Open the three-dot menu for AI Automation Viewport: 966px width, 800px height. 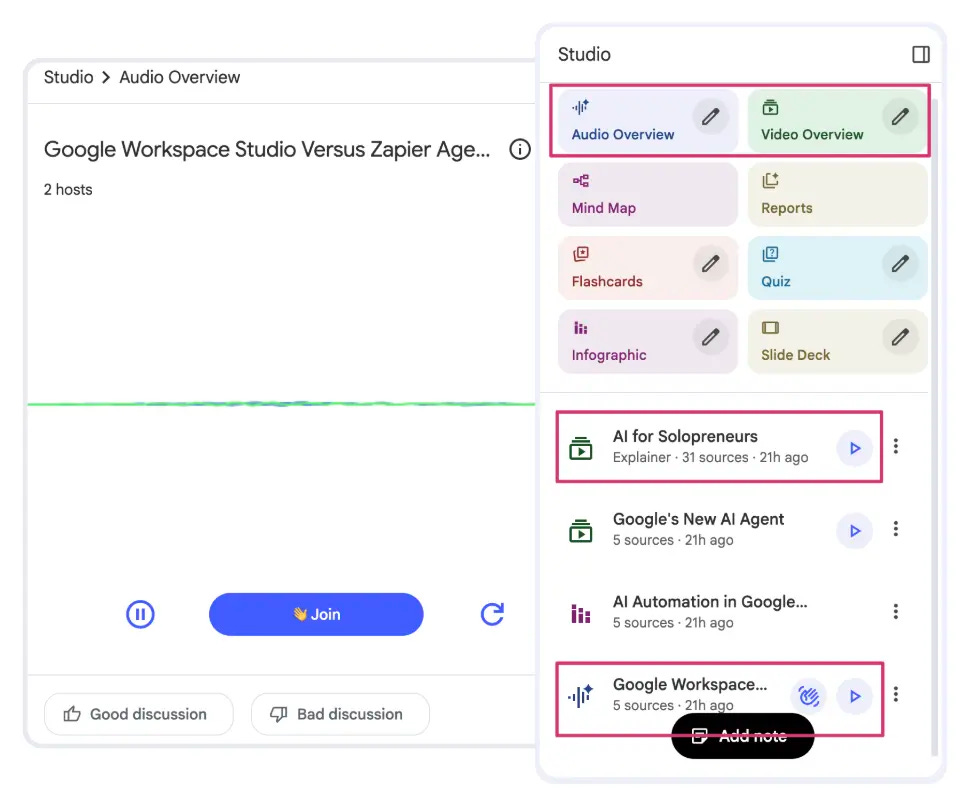(896, 611)
